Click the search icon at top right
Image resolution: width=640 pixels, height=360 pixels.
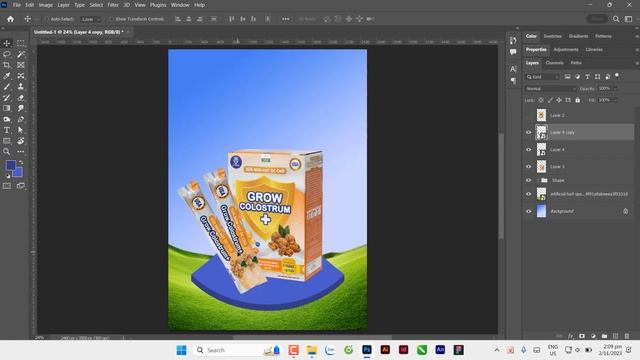[616, 19]
